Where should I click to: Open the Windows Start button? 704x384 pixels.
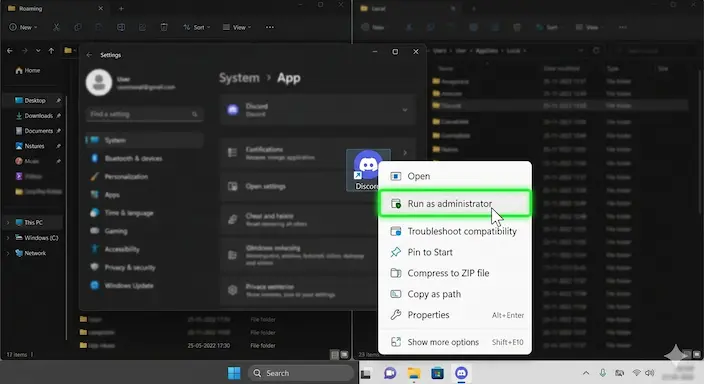point(234,373)
